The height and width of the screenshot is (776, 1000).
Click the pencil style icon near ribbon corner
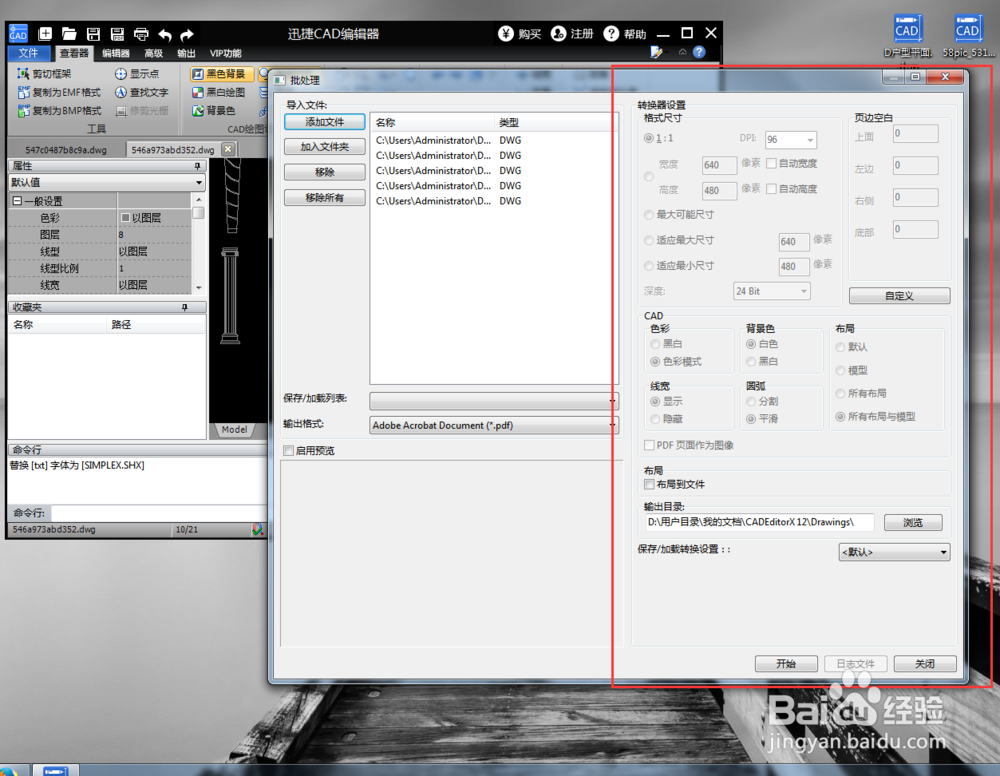pos(656,52)
